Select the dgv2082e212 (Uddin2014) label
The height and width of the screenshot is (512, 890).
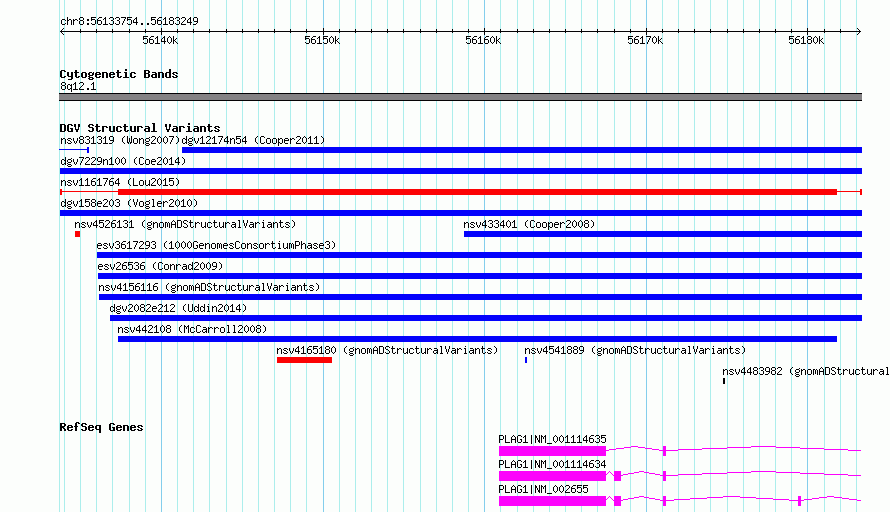(x=178, y=308)
